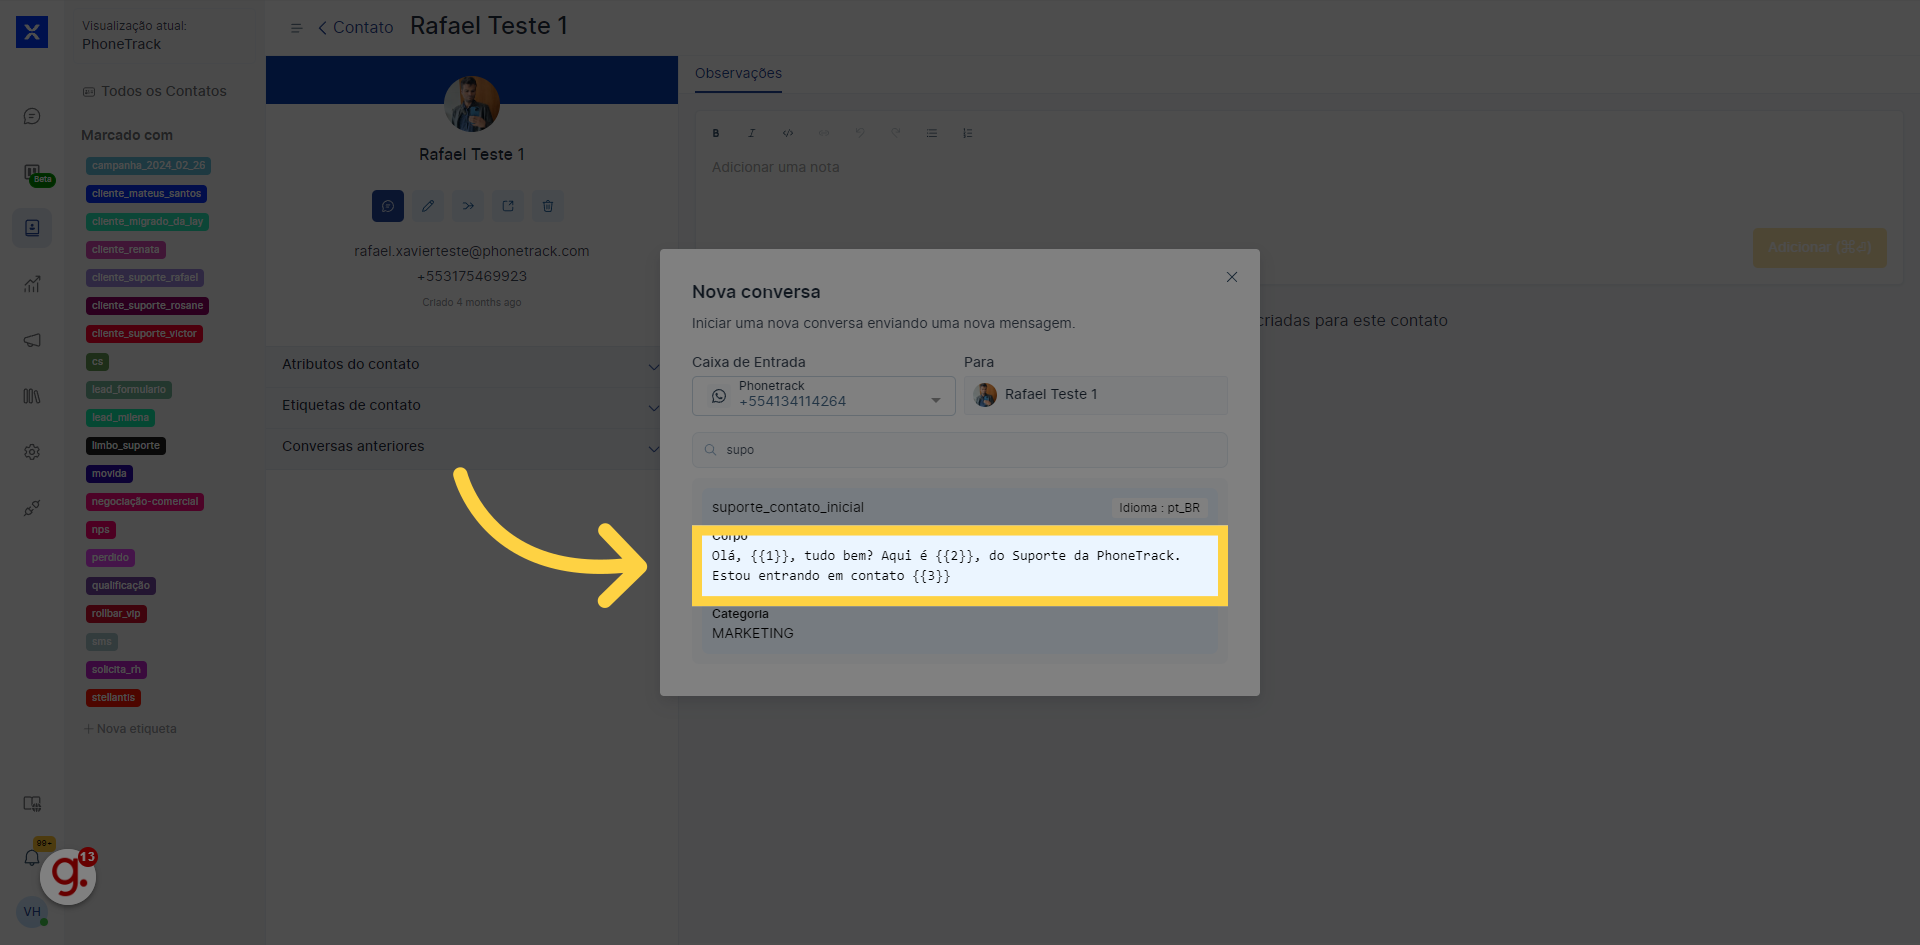Viewport: 1920px width, 945px height.
Task: Filter by cliente_suporte_victor label
Action: coord(144,334)
